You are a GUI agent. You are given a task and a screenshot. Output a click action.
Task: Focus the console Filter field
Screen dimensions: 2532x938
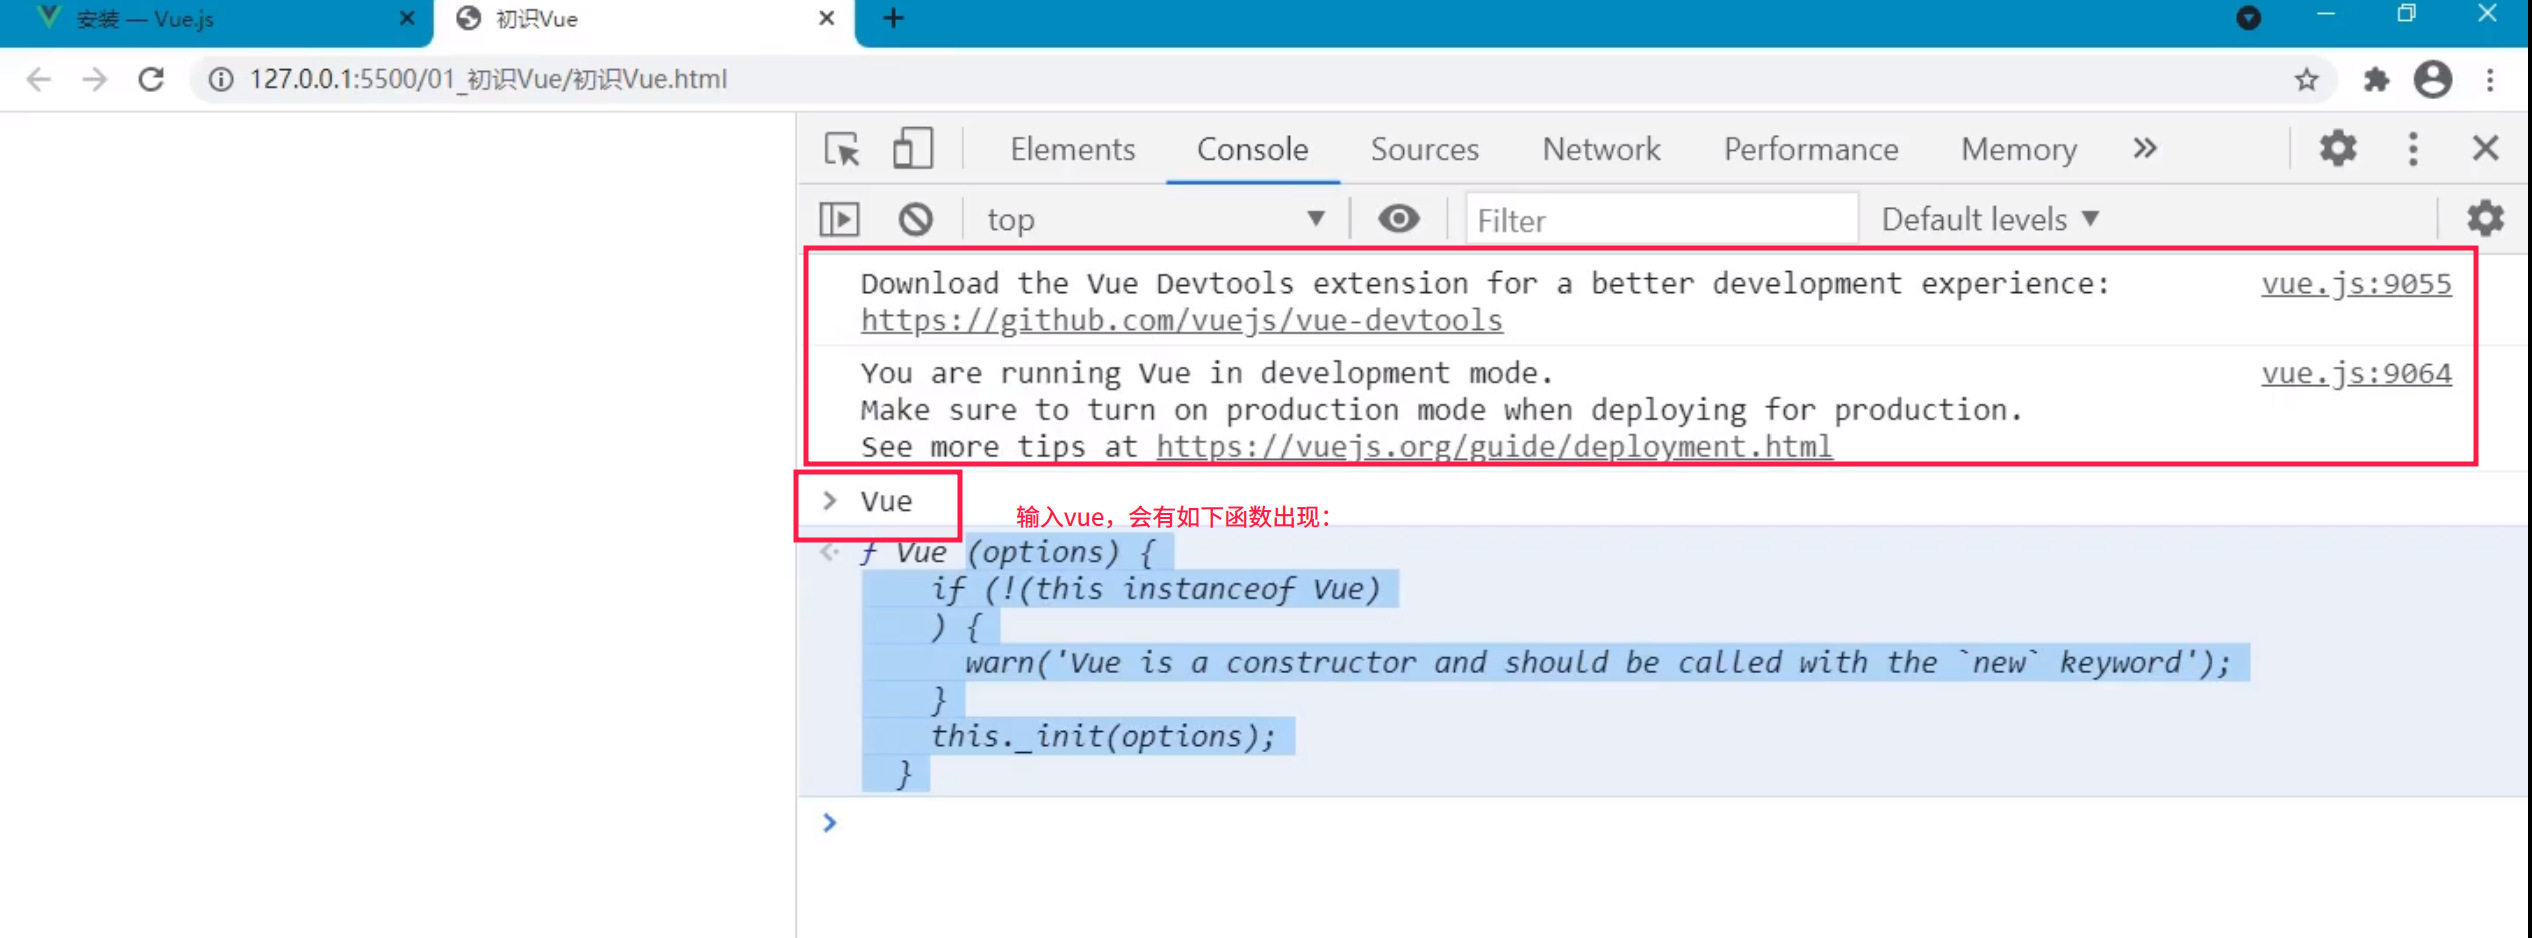click(x=1660, y=219)
